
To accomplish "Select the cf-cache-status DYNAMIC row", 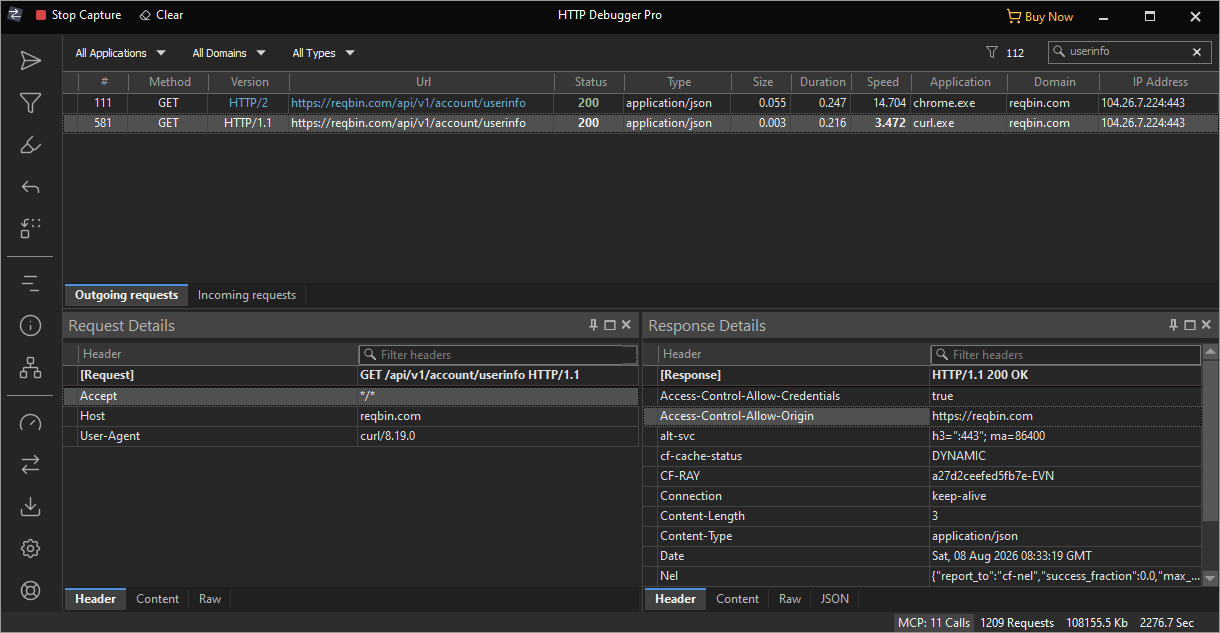I will (x=923, y=456).
